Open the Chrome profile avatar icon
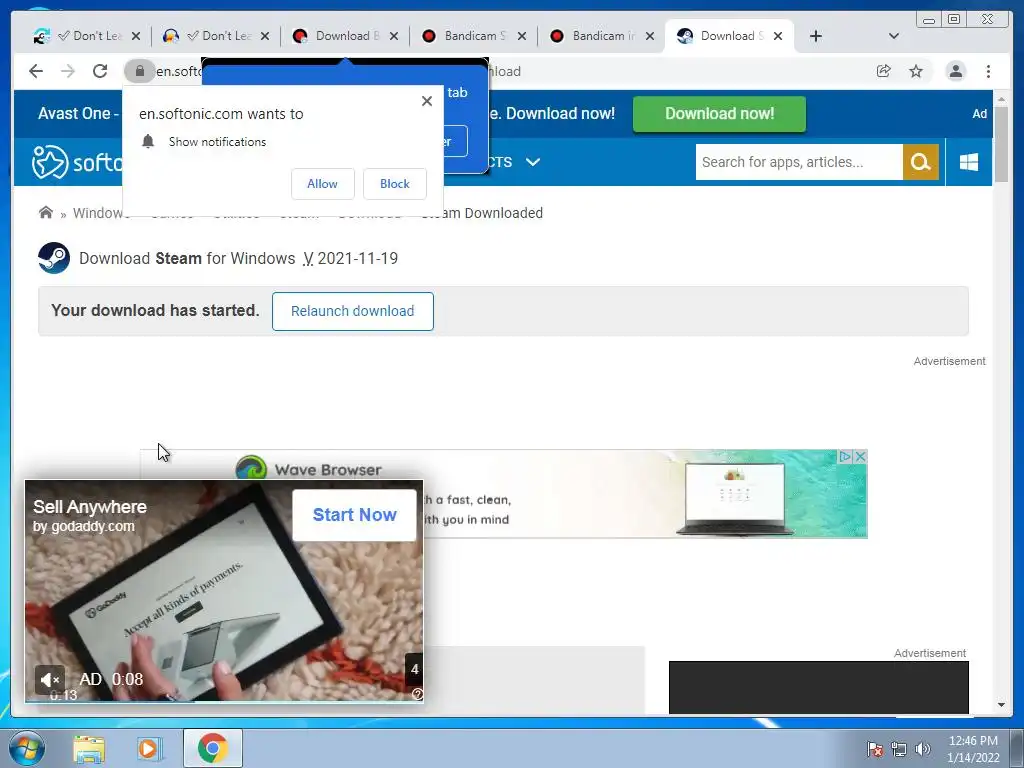Viewport: 1024px width, 768px height. pos(955,71)
